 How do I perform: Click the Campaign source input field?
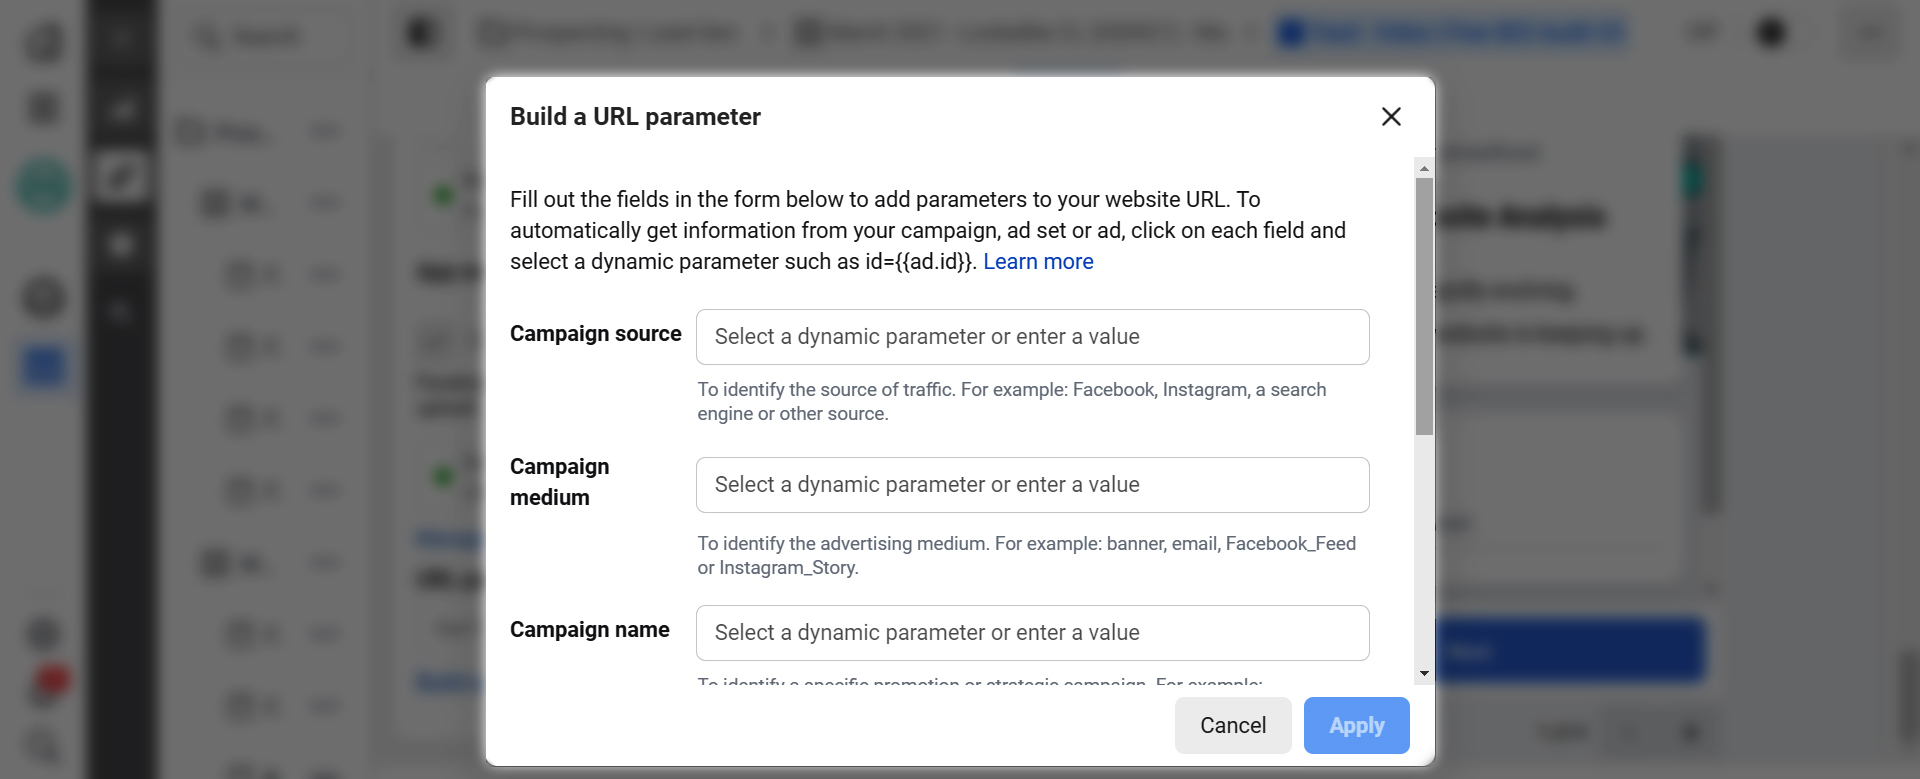[1032, 337]
